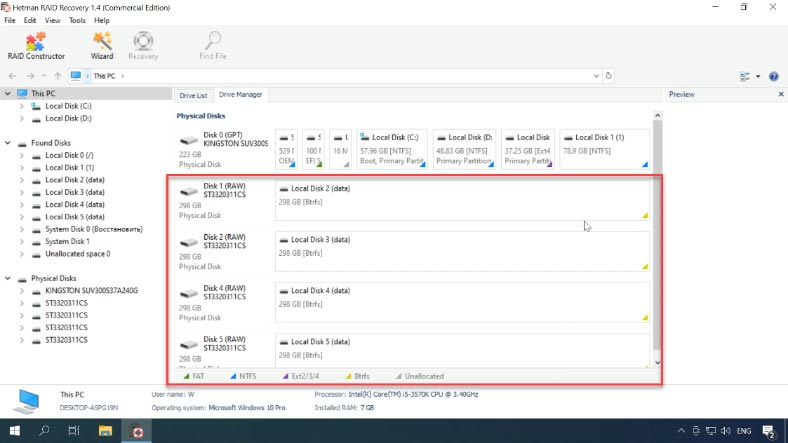Click the vertical scrollbar in Drive Manager
The width and height of the screenshot is (788, 443).
(x=657, y=235)
